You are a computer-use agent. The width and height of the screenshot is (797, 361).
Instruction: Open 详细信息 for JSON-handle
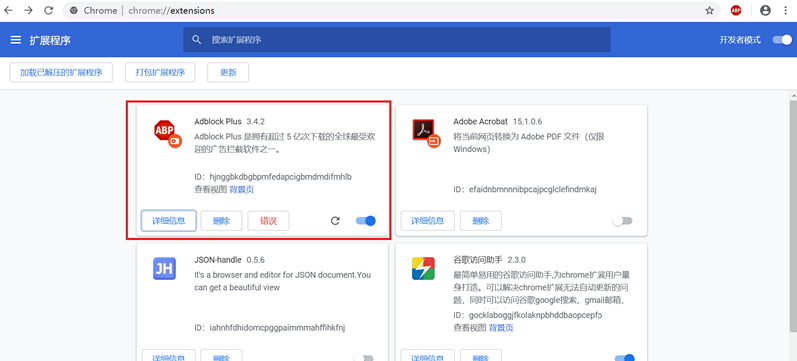[169, 355]
